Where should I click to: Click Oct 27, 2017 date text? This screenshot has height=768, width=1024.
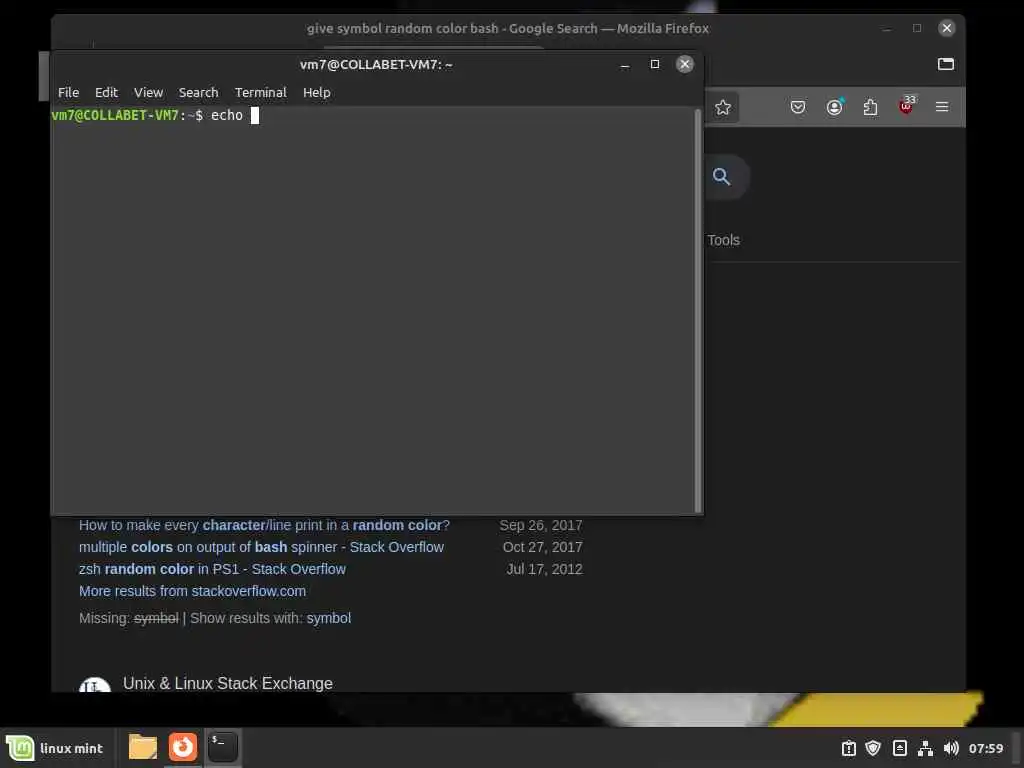coord(542,547)
